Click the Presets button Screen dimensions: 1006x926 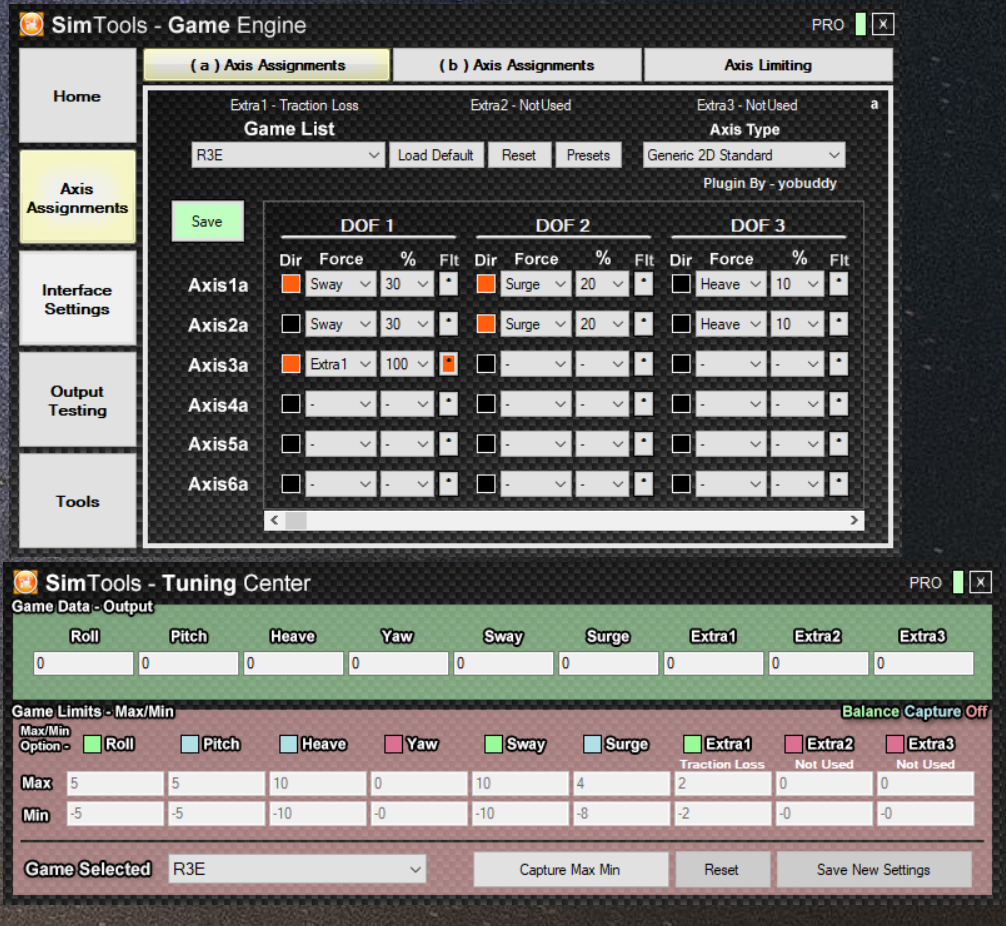[x=588, y=155]
